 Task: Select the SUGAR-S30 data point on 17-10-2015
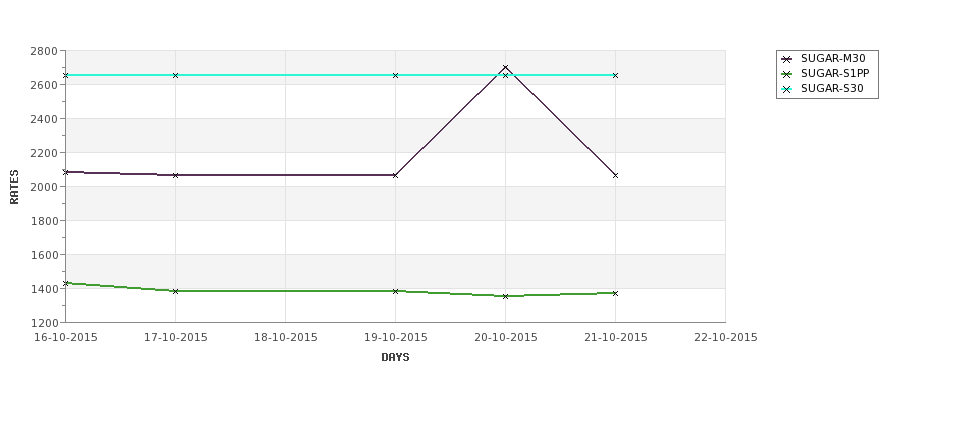pos(175,75)
